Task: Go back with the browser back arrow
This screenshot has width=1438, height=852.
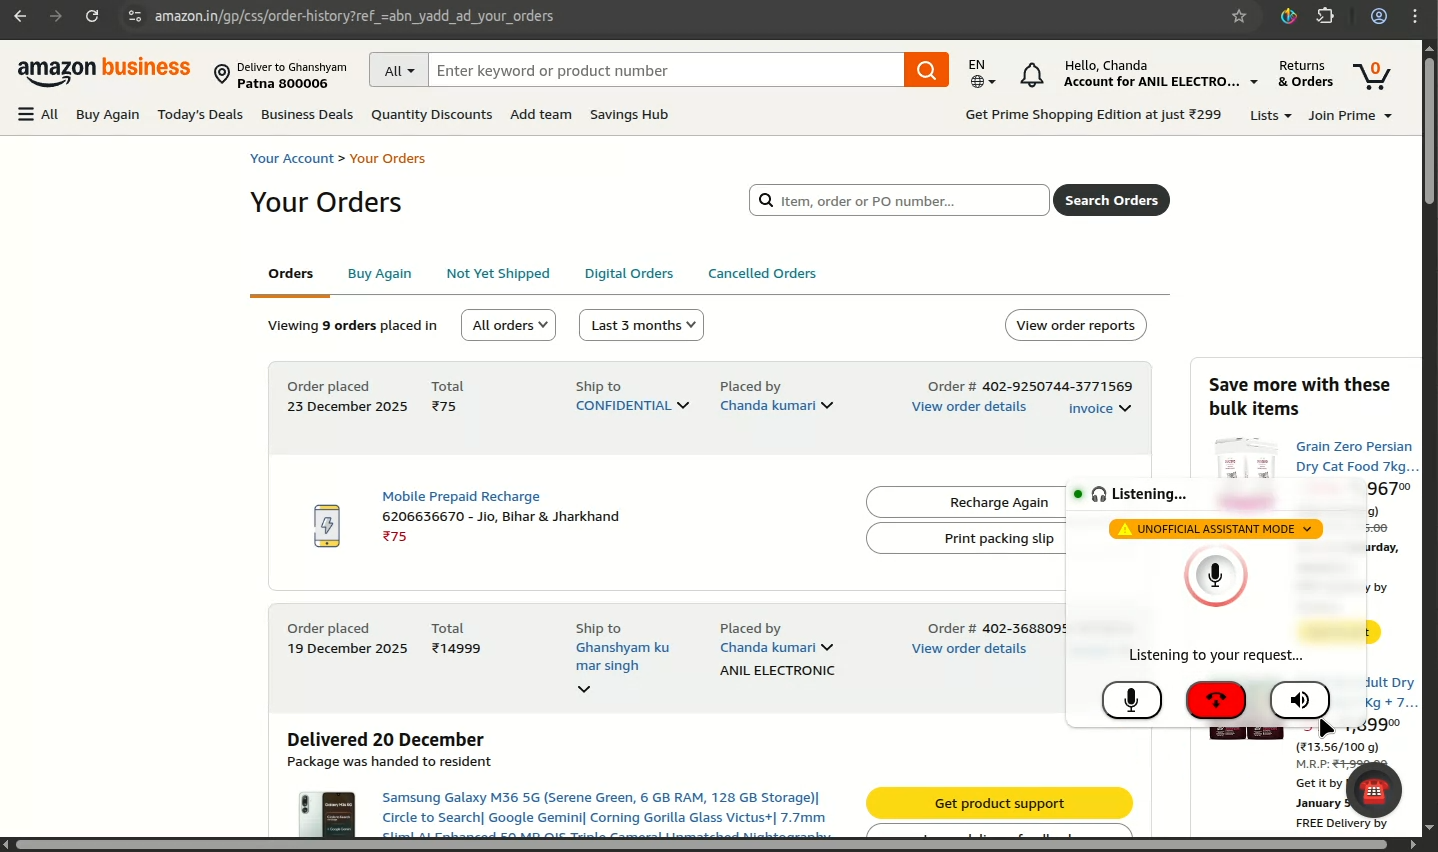Action: (20, 16)
